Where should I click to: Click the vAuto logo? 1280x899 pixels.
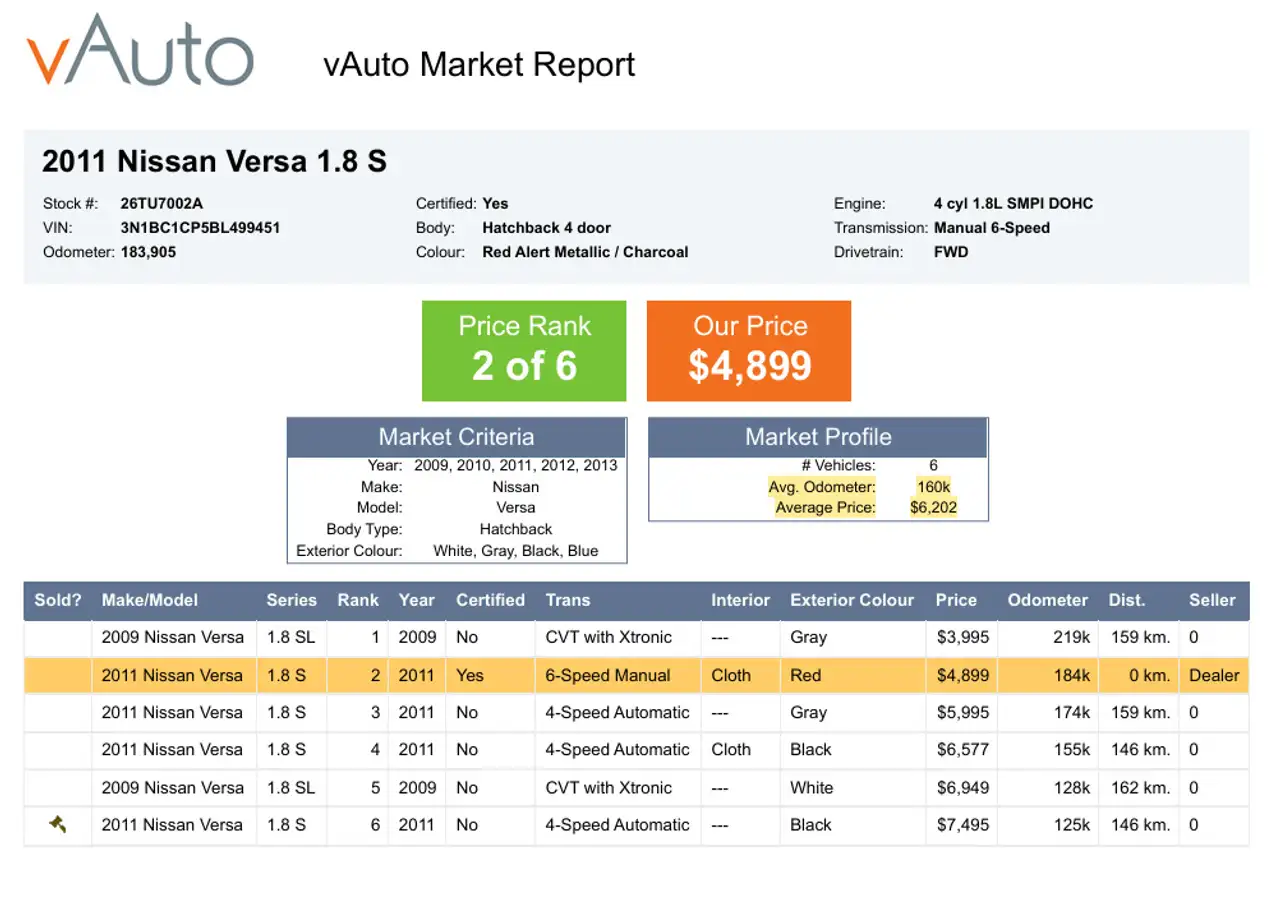pyautogui.click(x=140, y=51)
